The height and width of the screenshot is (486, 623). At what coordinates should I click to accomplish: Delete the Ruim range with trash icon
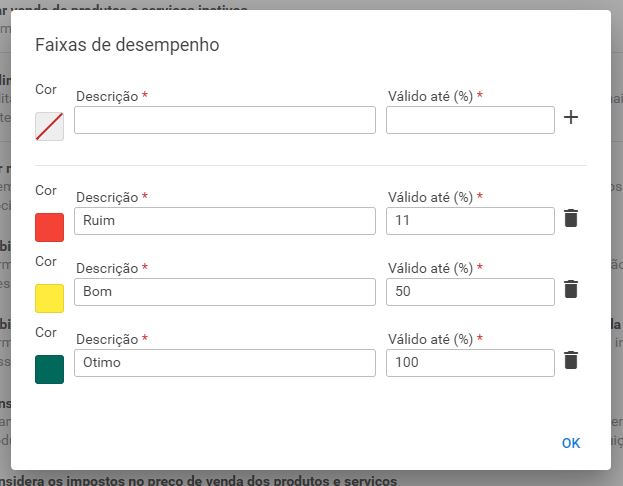571,218
